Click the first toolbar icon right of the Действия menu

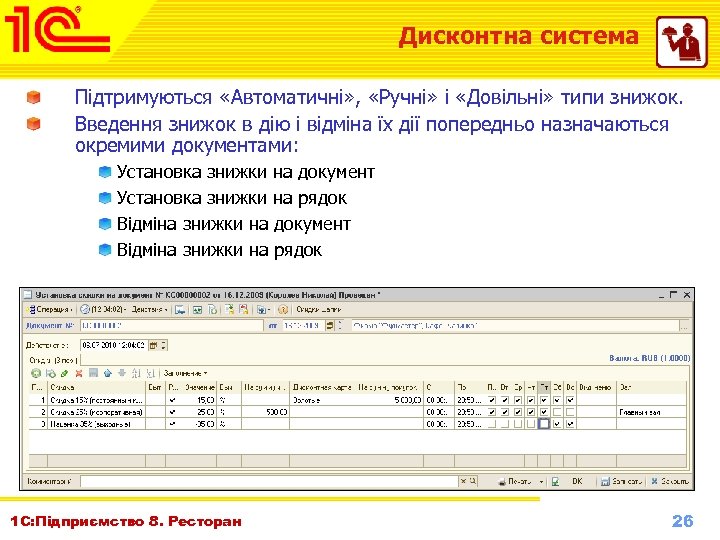tap(180, 310)
